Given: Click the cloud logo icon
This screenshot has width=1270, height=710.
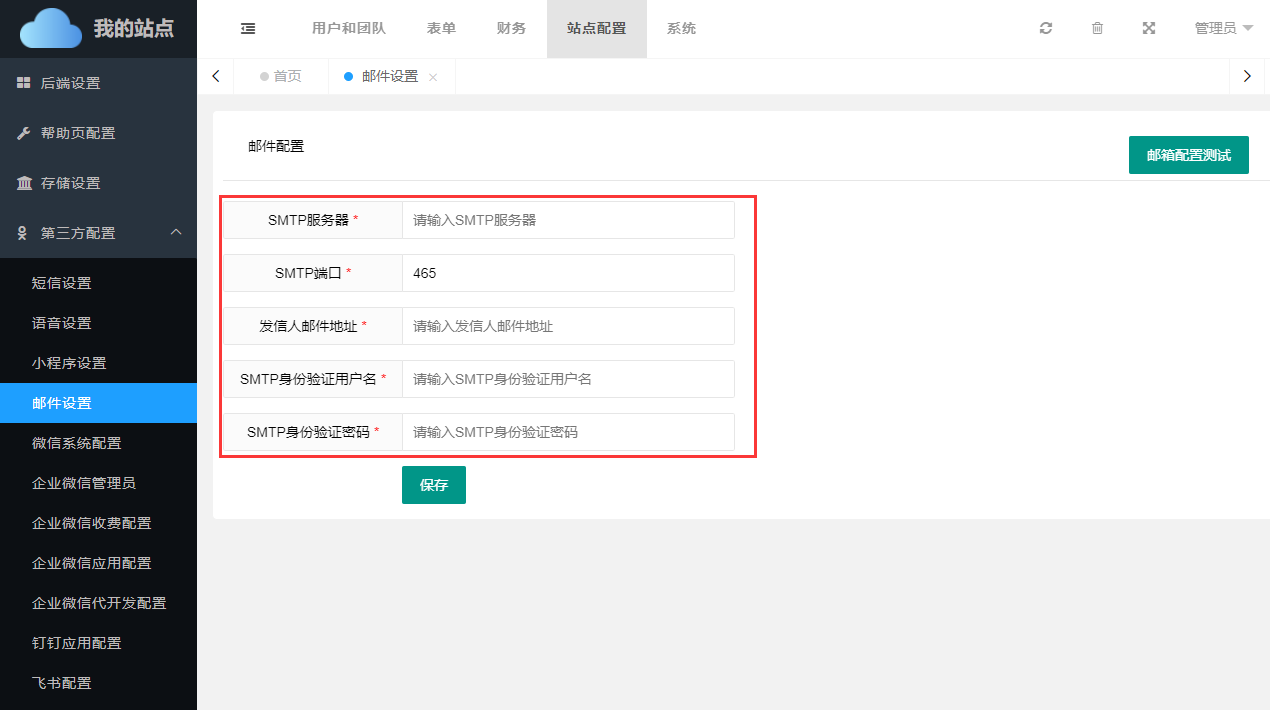Looking at the screenshot, I should (x=51, y=29).
